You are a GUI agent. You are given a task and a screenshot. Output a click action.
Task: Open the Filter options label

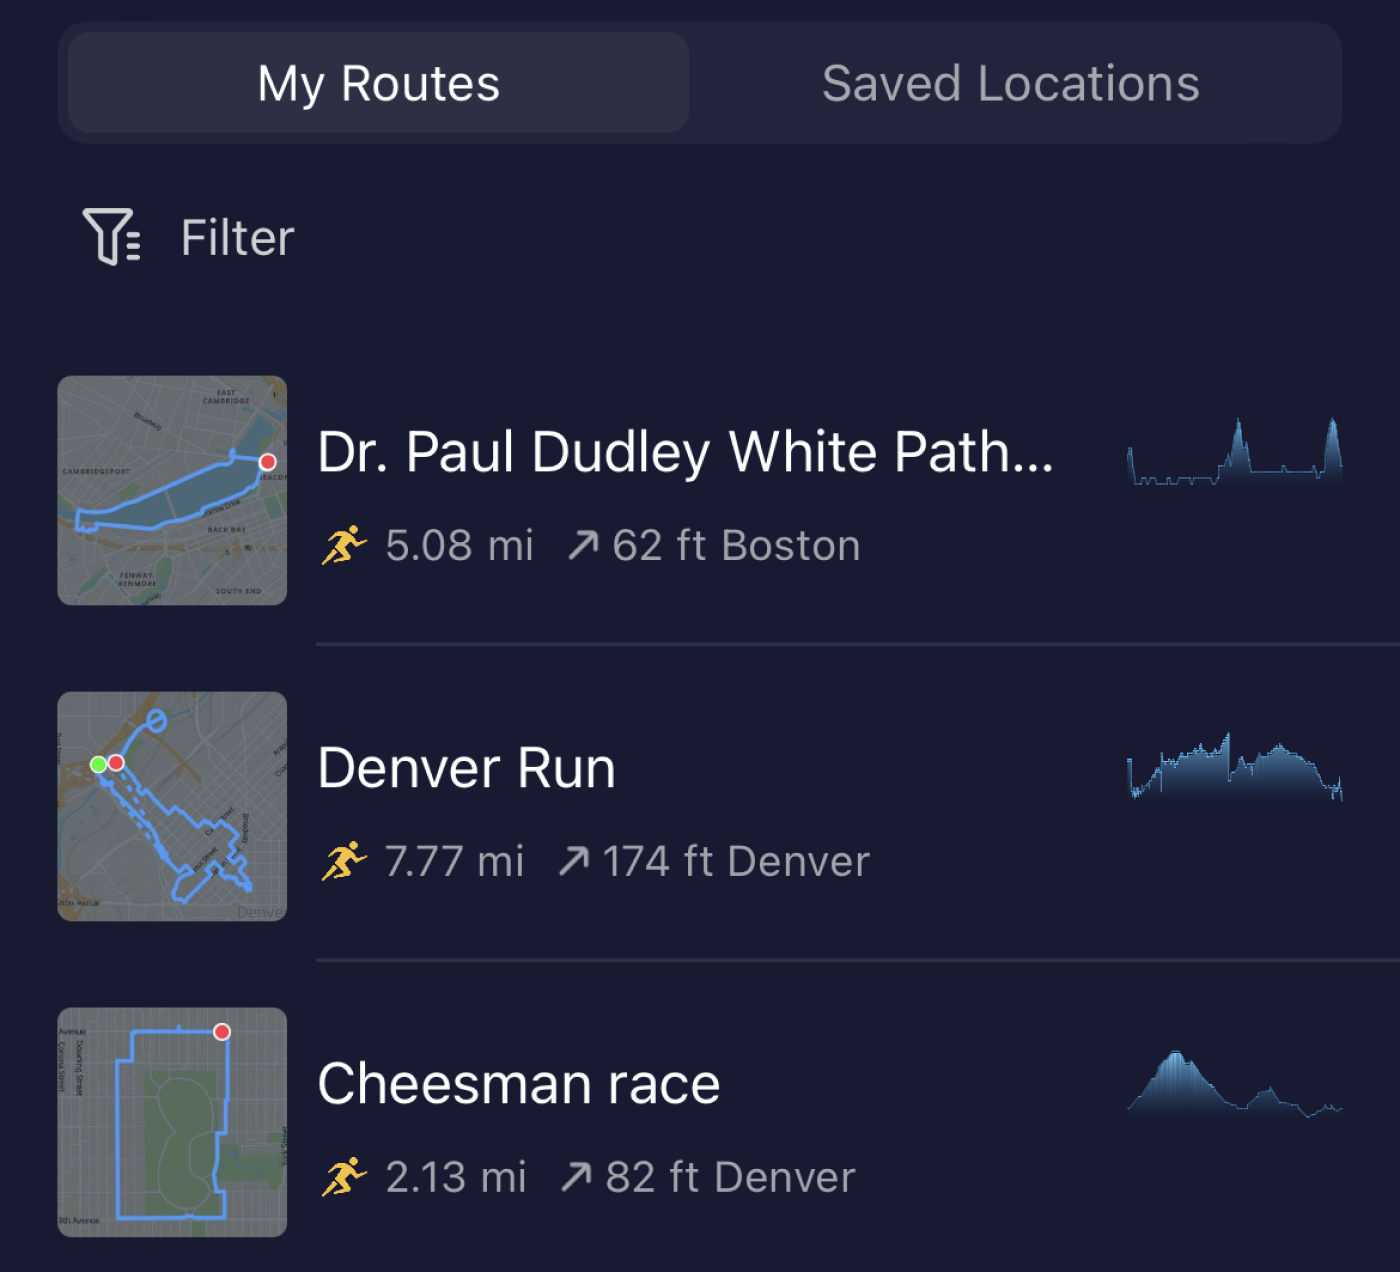click(238, 238)
